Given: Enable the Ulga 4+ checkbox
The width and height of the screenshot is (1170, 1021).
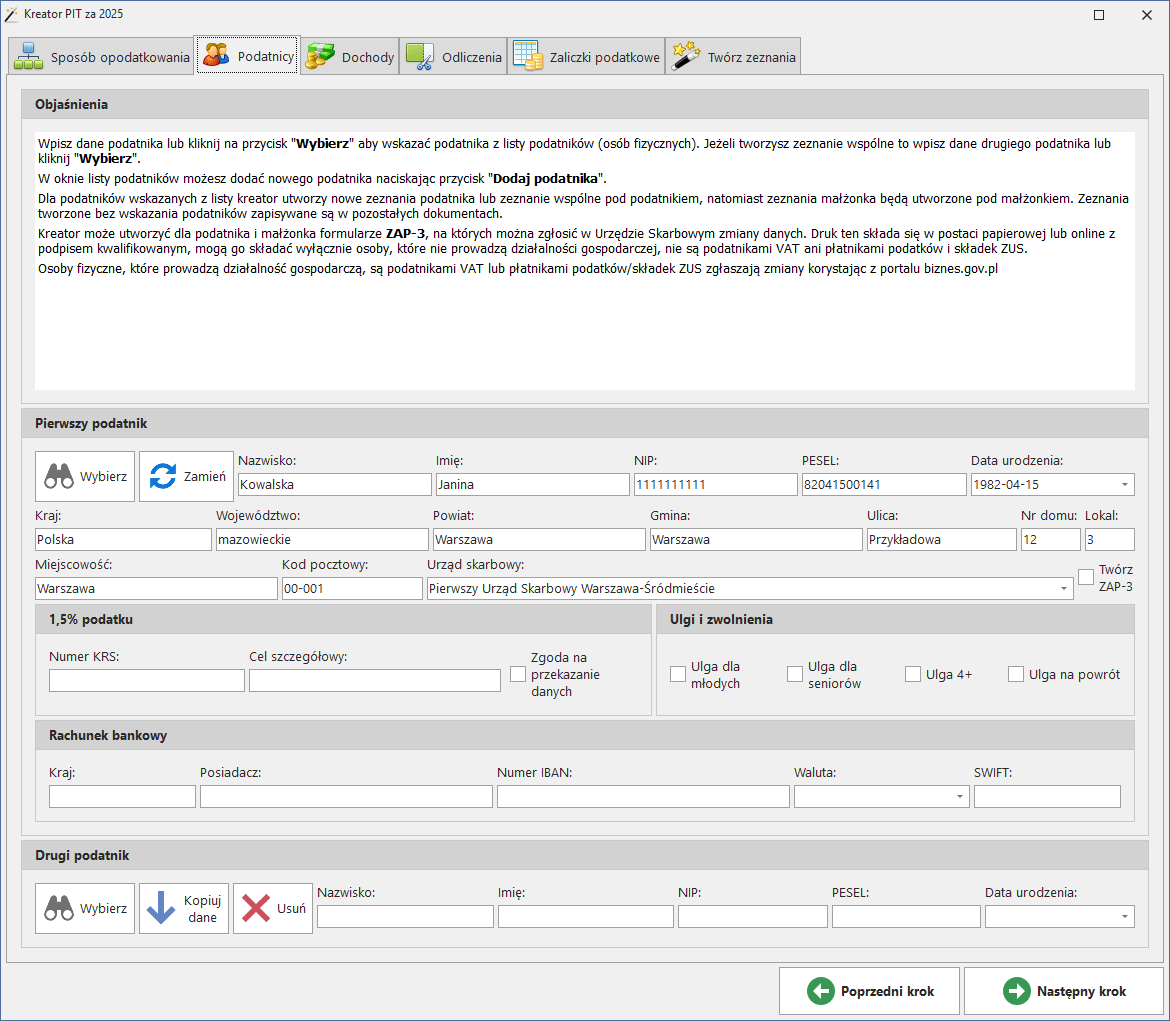Looking at the screenshot, I should (913, 674).
